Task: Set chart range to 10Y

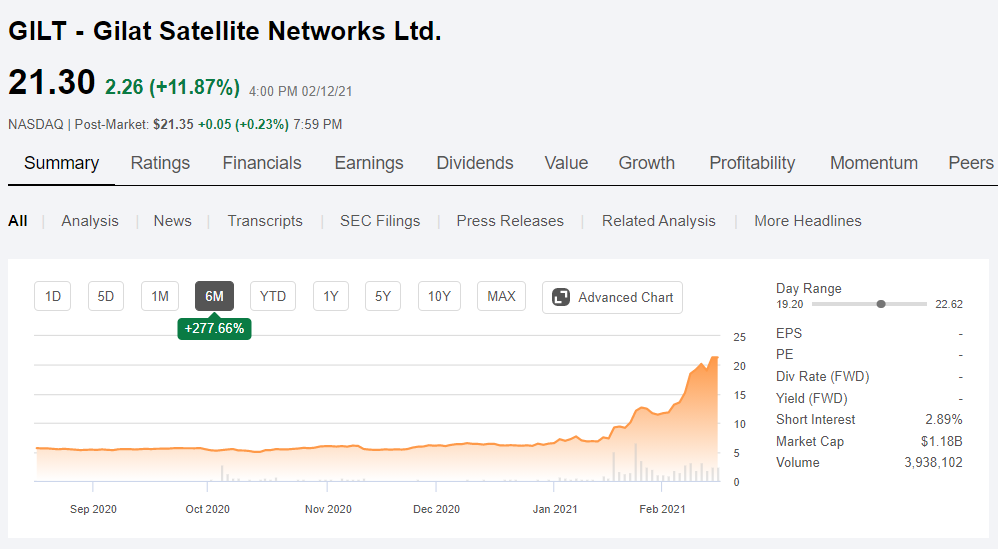Action: point(439,296)
